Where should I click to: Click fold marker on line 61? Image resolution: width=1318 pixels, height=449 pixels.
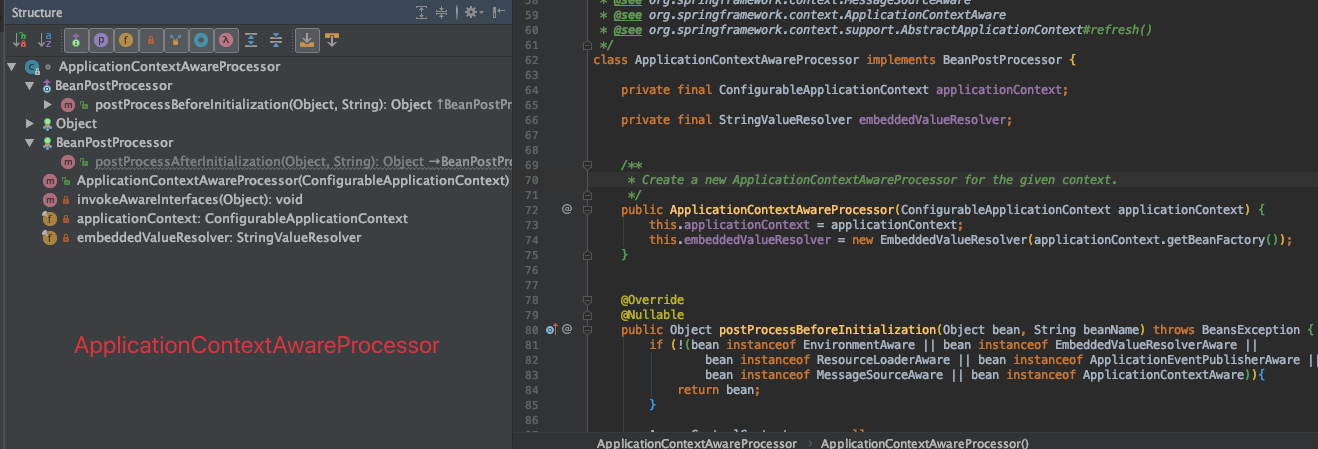coord(585,45)
